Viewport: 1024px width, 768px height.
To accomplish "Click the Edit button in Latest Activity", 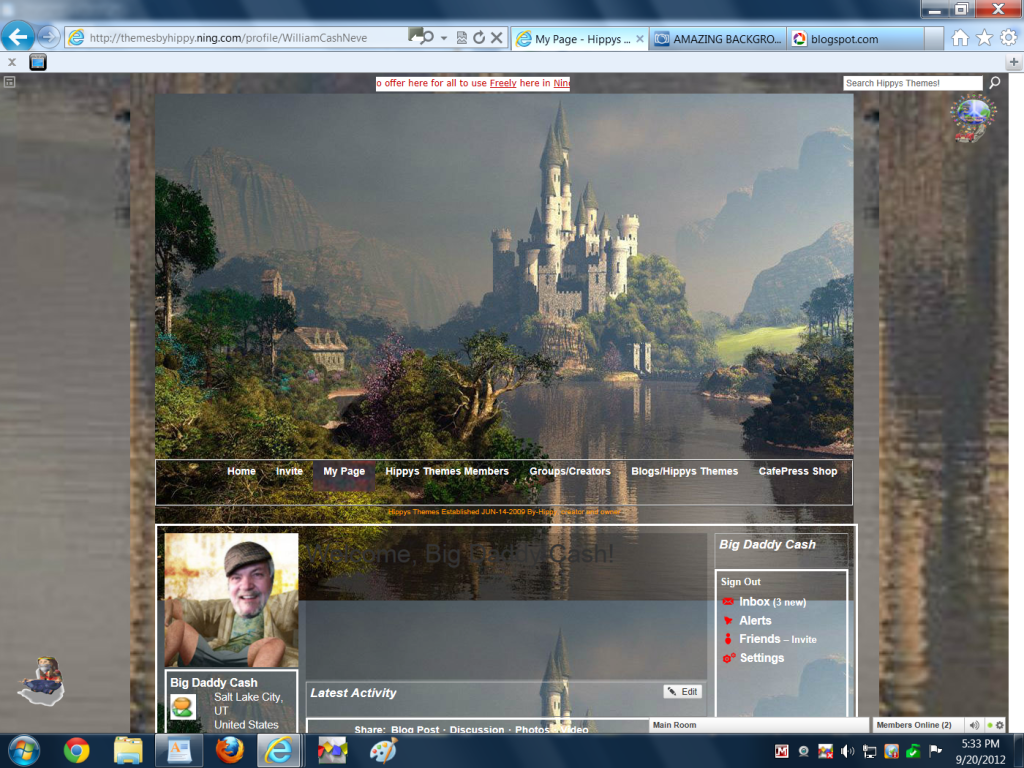I will (683, 692).
